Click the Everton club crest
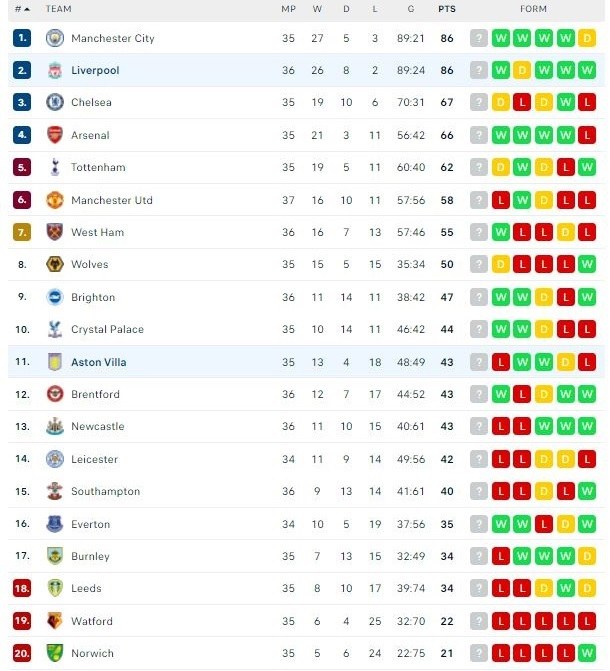610x671 pixels. pos(54,524)
